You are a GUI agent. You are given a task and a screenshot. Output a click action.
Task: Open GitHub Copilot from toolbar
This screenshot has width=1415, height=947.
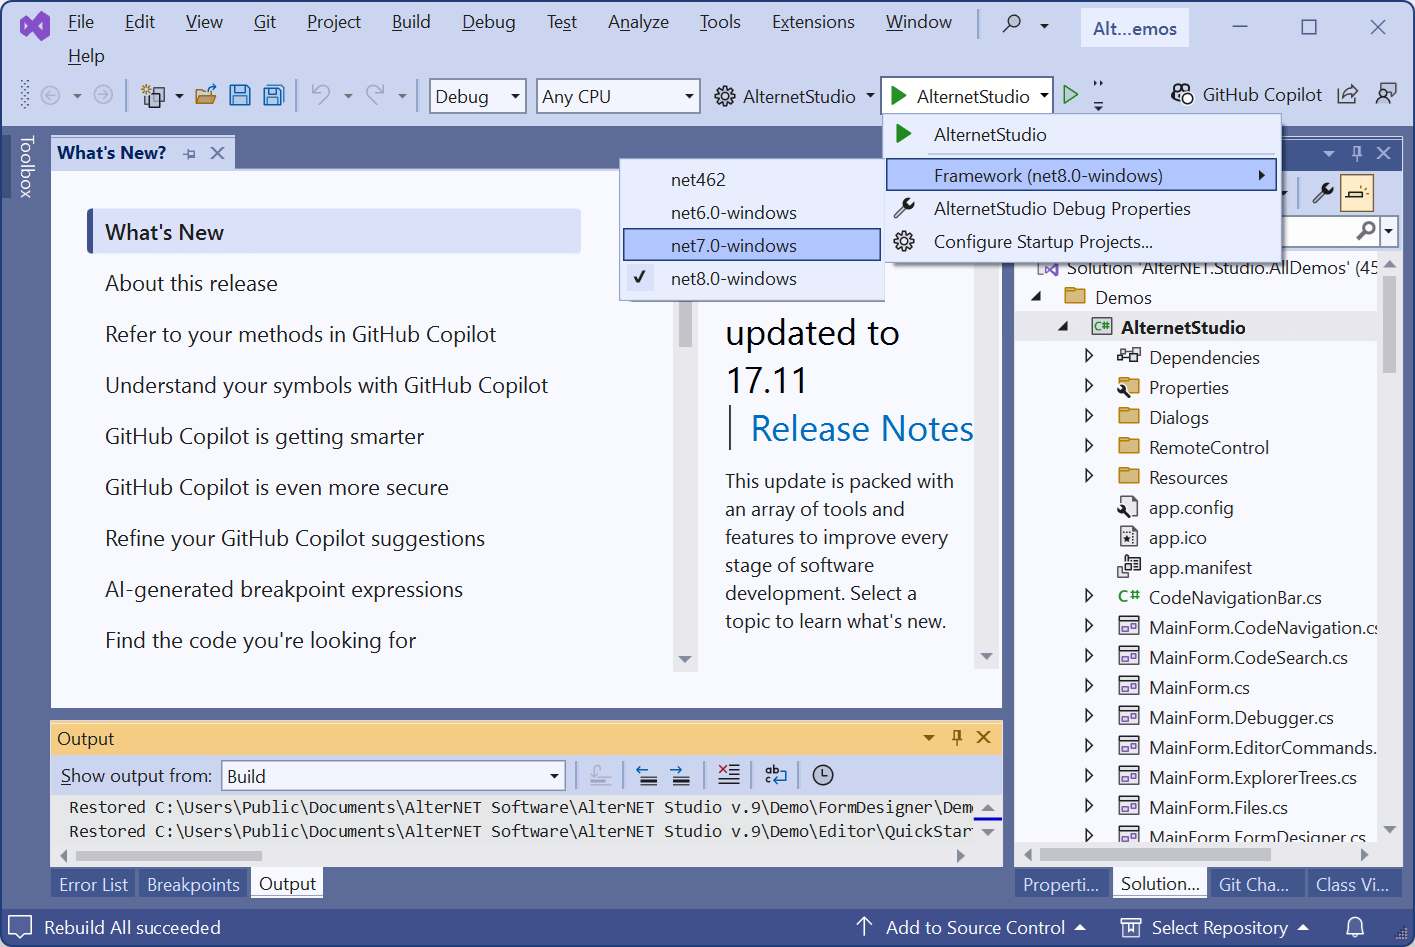click(x=1246, y=95)
